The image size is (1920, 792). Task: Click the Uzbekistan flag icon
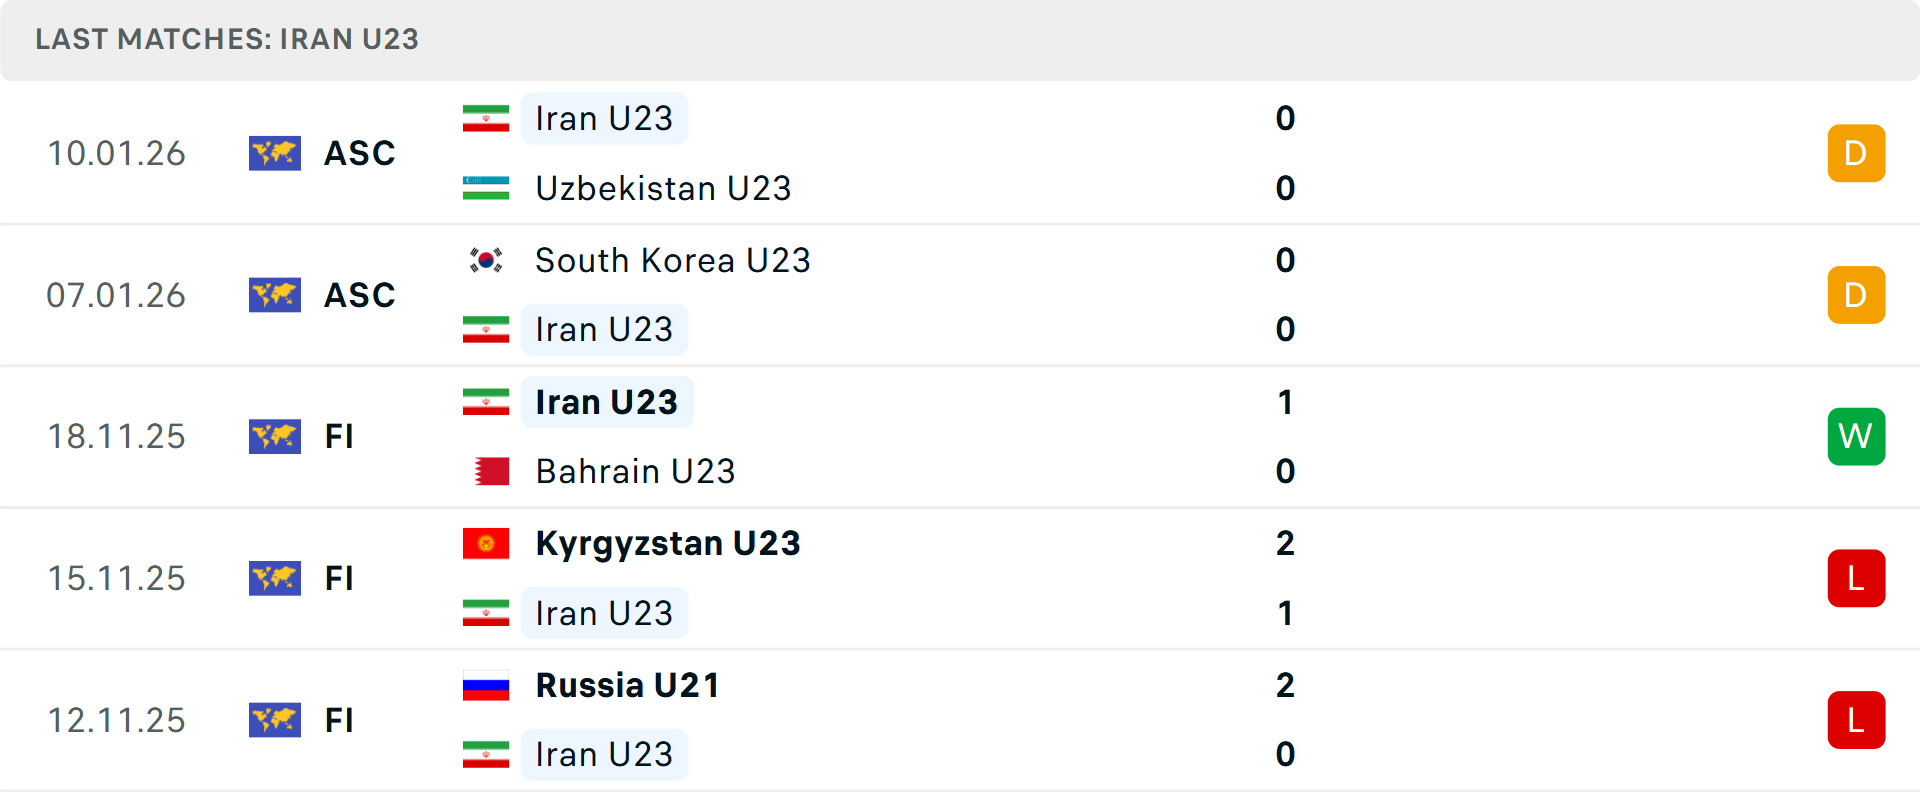point(486,188)
